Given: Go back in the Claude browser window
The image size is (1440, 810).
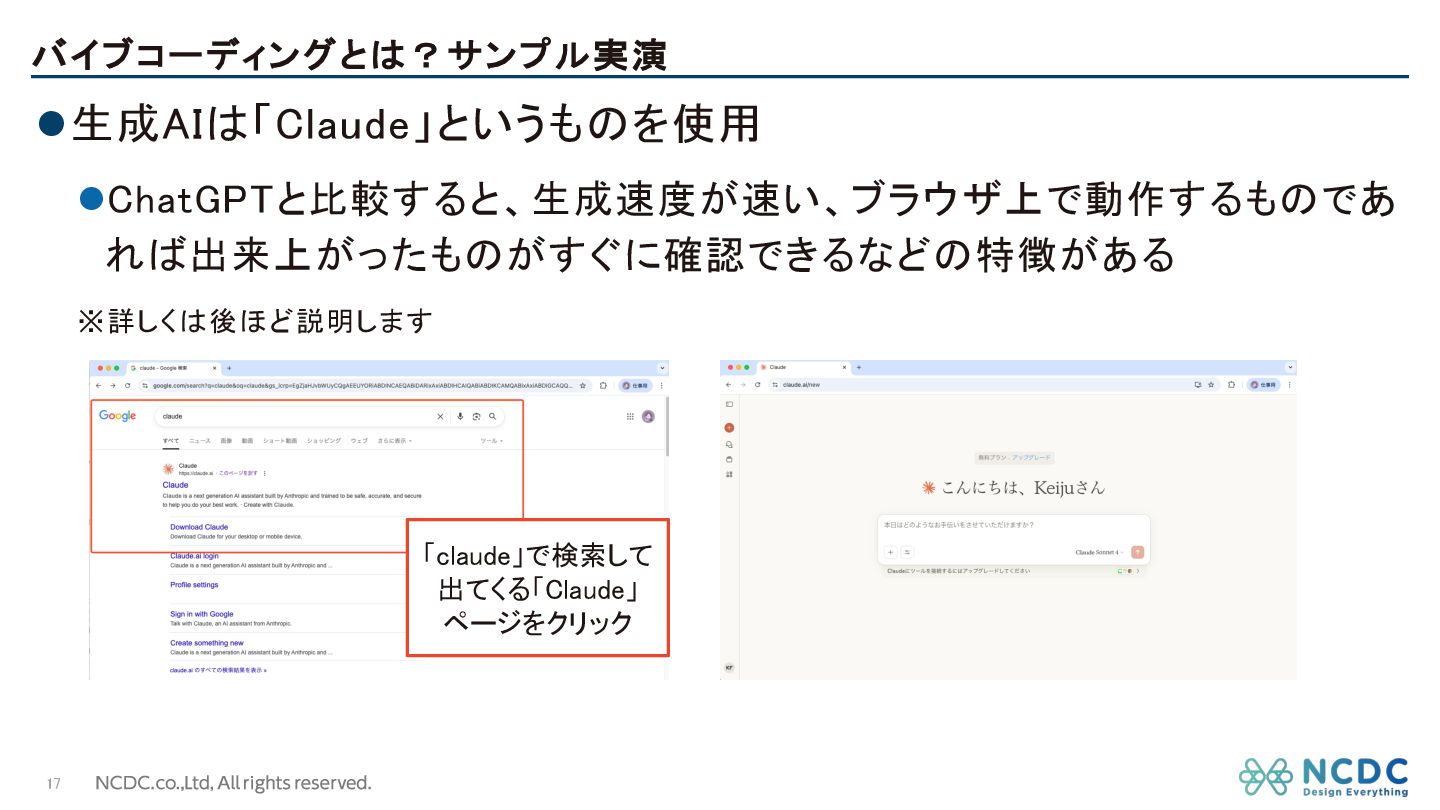Looking at the screenshot, I should pyautogui.click(x=729, y=384).
